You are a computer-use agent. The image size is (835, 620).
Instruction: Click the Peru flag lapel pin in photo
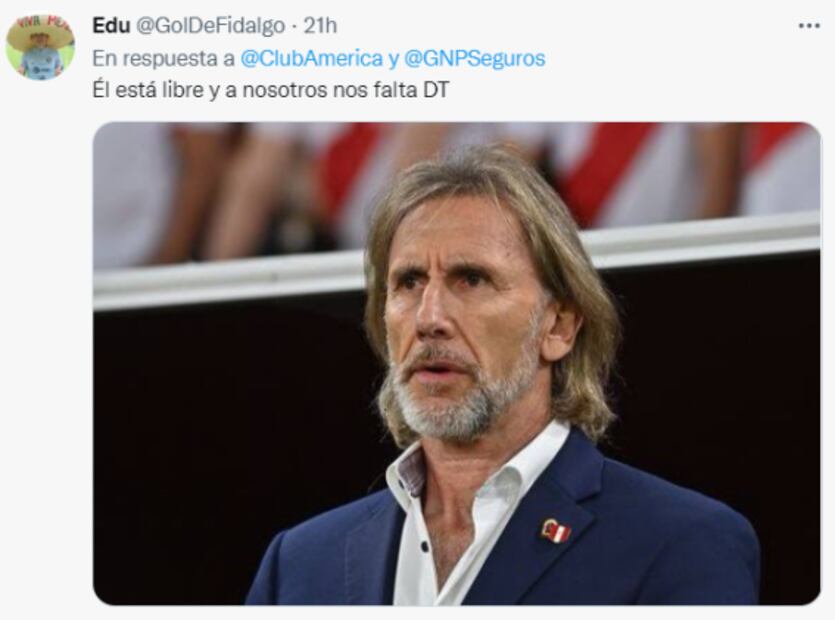pyautogui.click(x=555, y=530)
